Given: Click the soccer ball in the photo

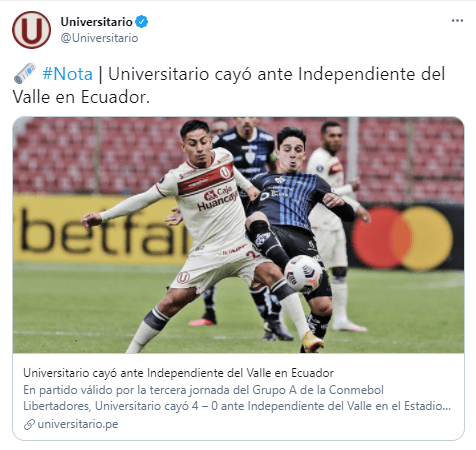Looking at the screenshot, I should 303,274.
